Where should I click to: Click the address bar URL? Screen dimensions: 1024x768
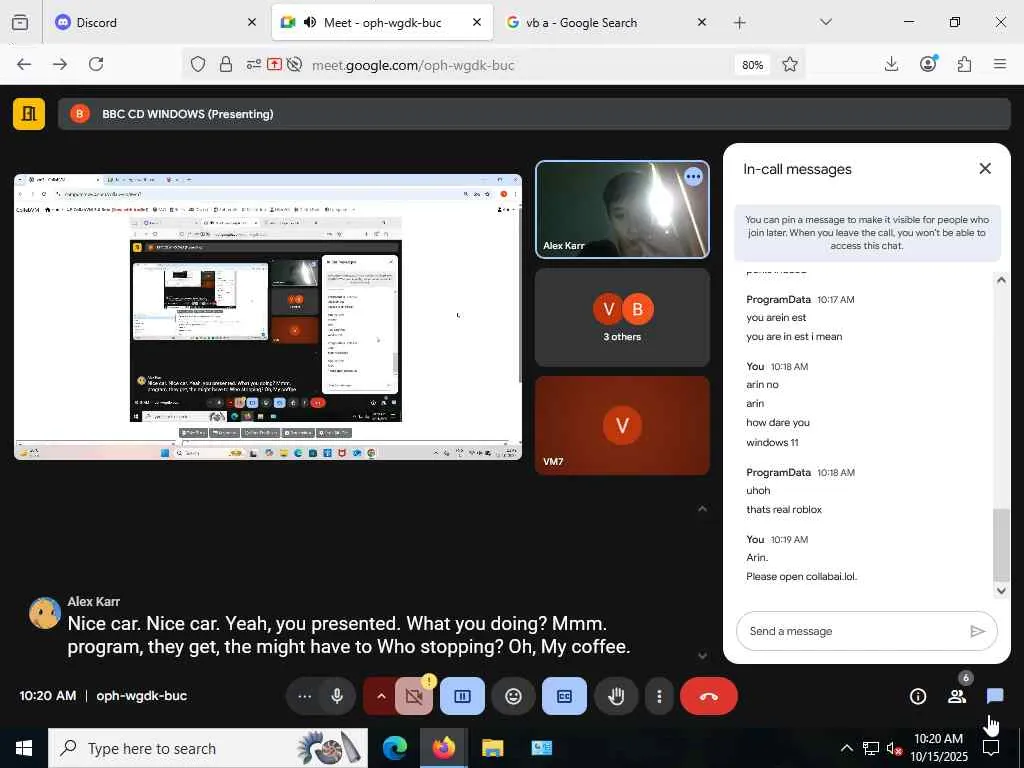(x=413, y=65)
